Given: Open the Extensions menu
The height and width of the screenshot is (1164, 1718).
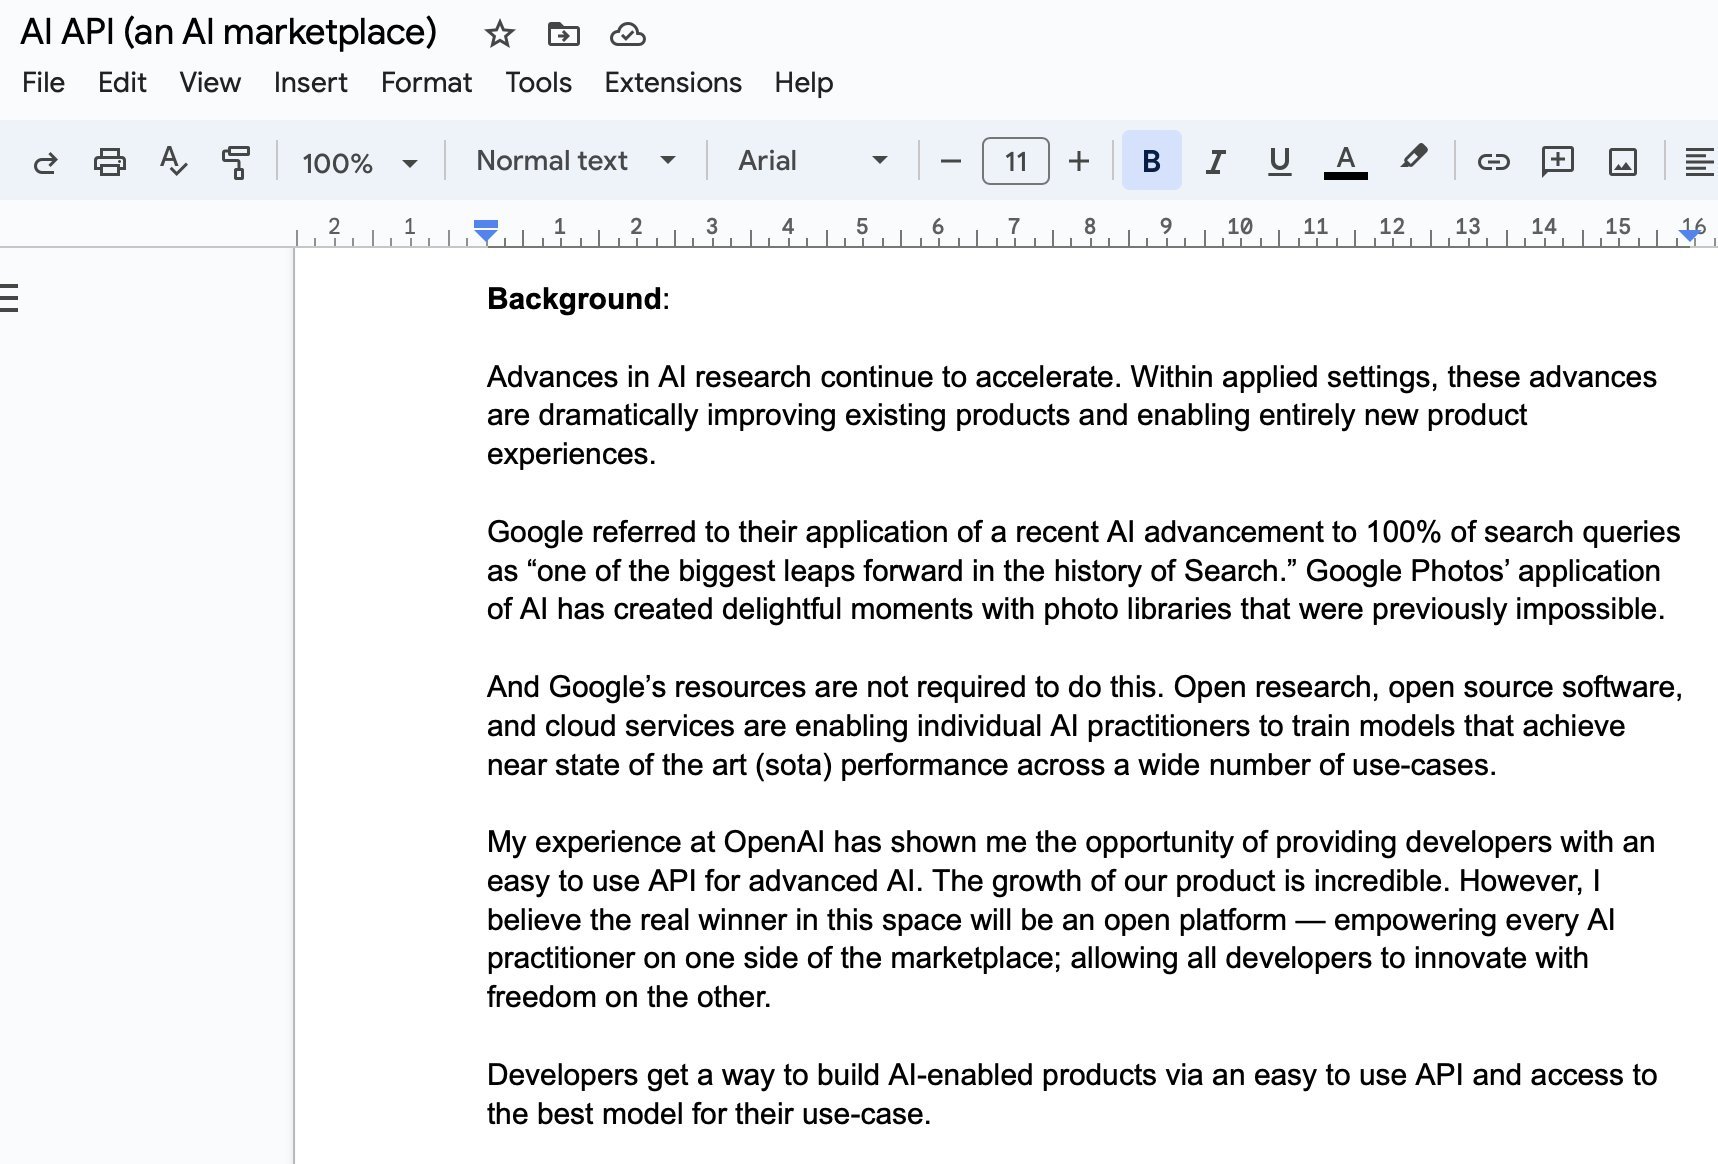Looking at the screenshot, I should point(673,83).
